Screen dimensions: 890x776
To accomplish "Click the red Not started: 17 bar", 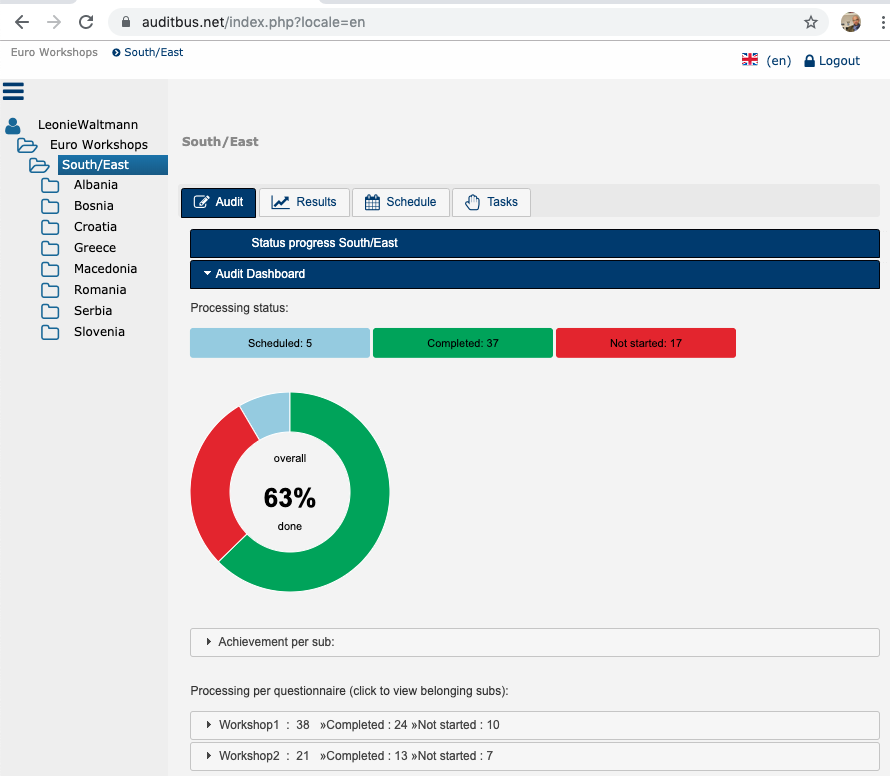I will click(x=645, y=343).
